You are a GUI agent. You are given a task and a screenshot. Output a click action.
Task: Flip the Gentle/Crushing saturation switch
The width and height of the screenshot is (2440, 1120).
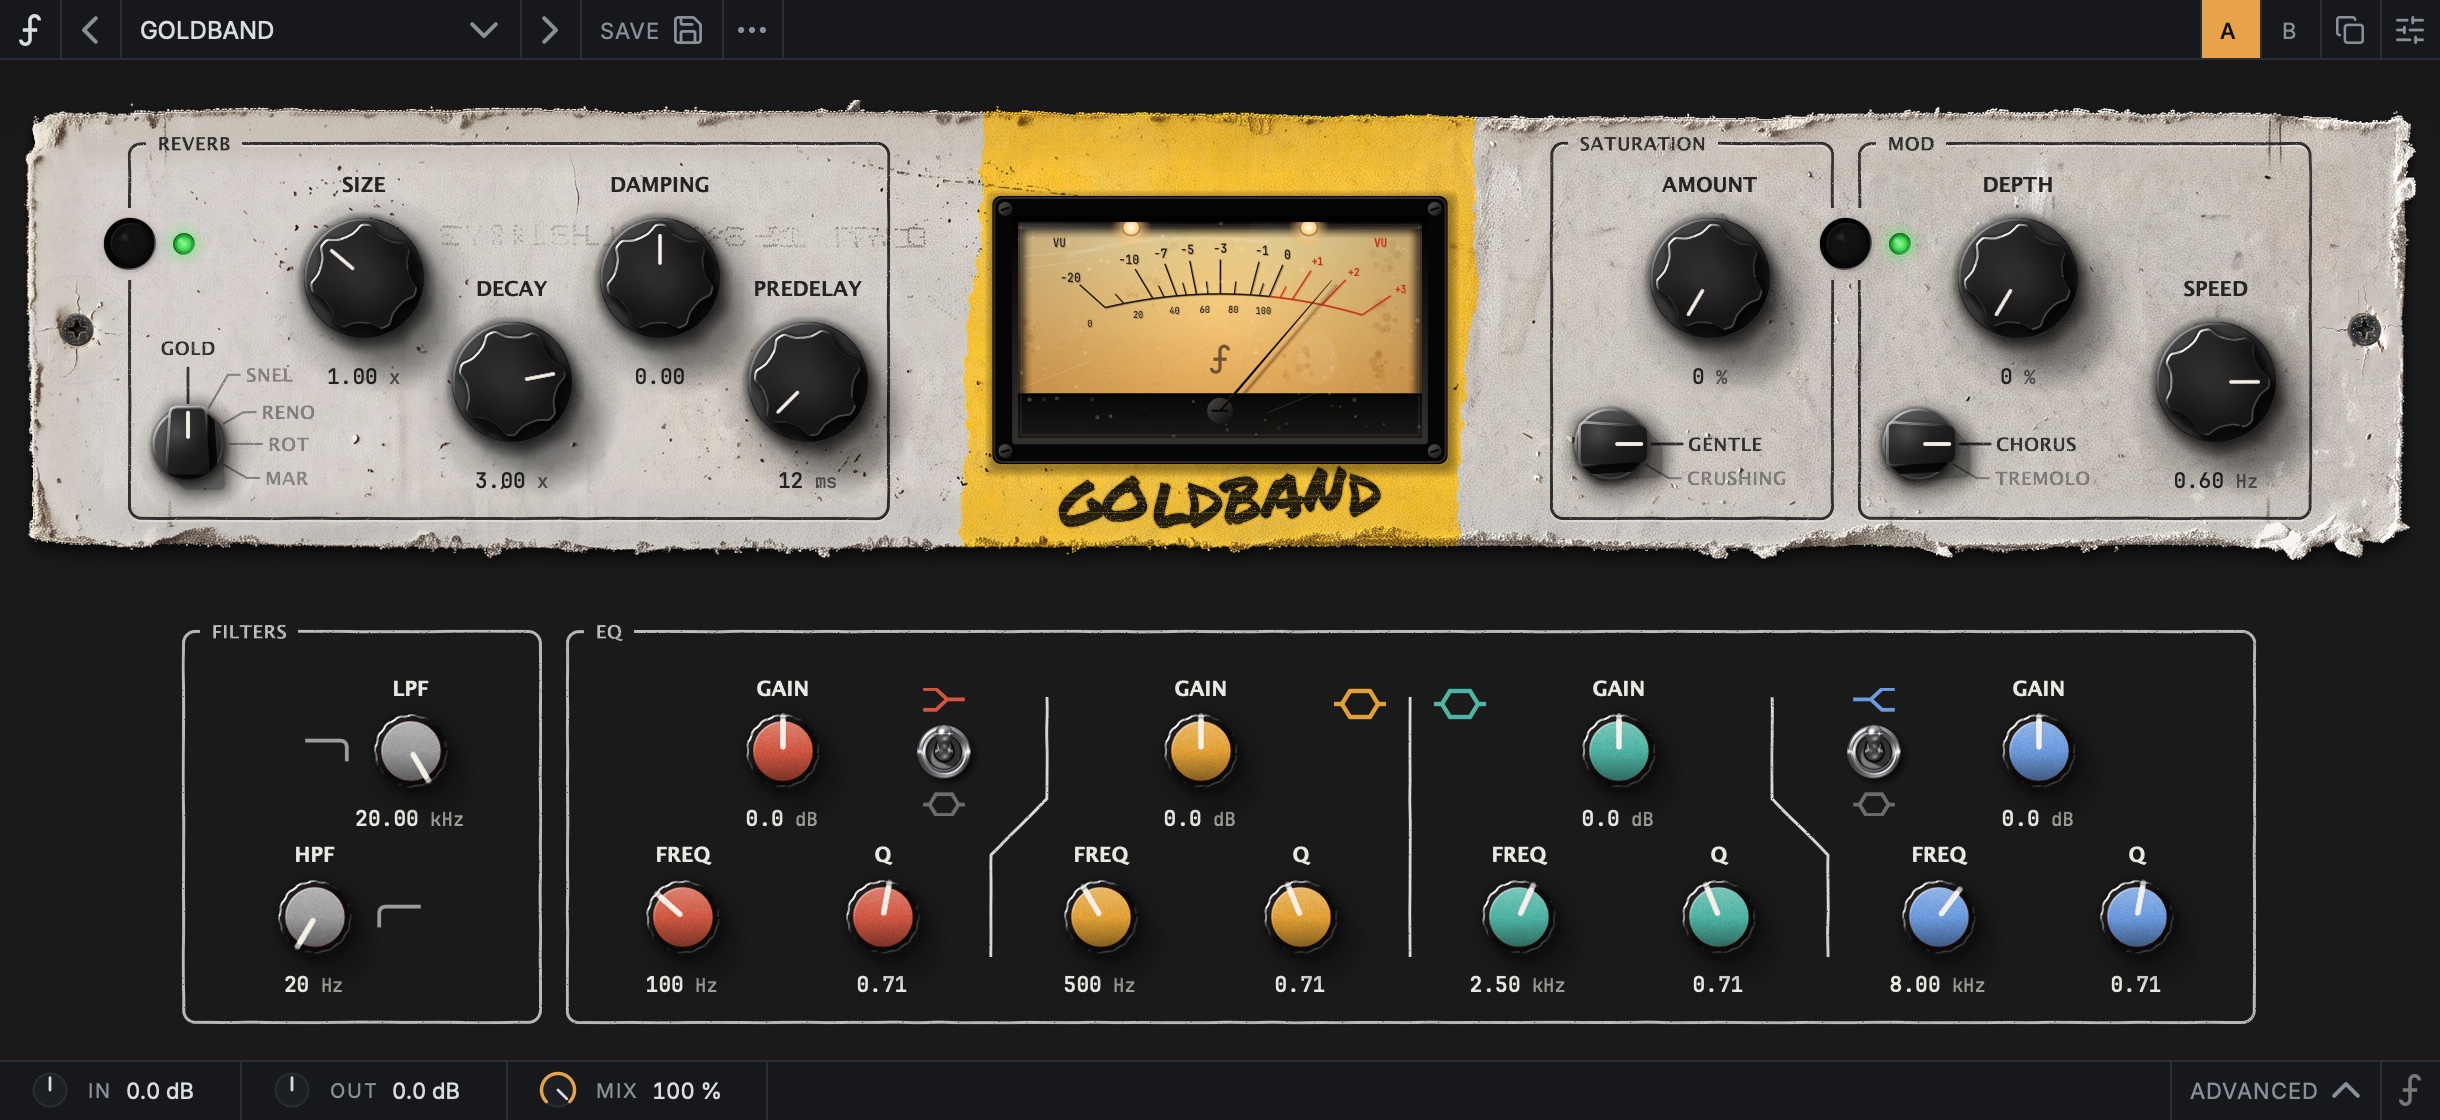tap(1610, 444)
